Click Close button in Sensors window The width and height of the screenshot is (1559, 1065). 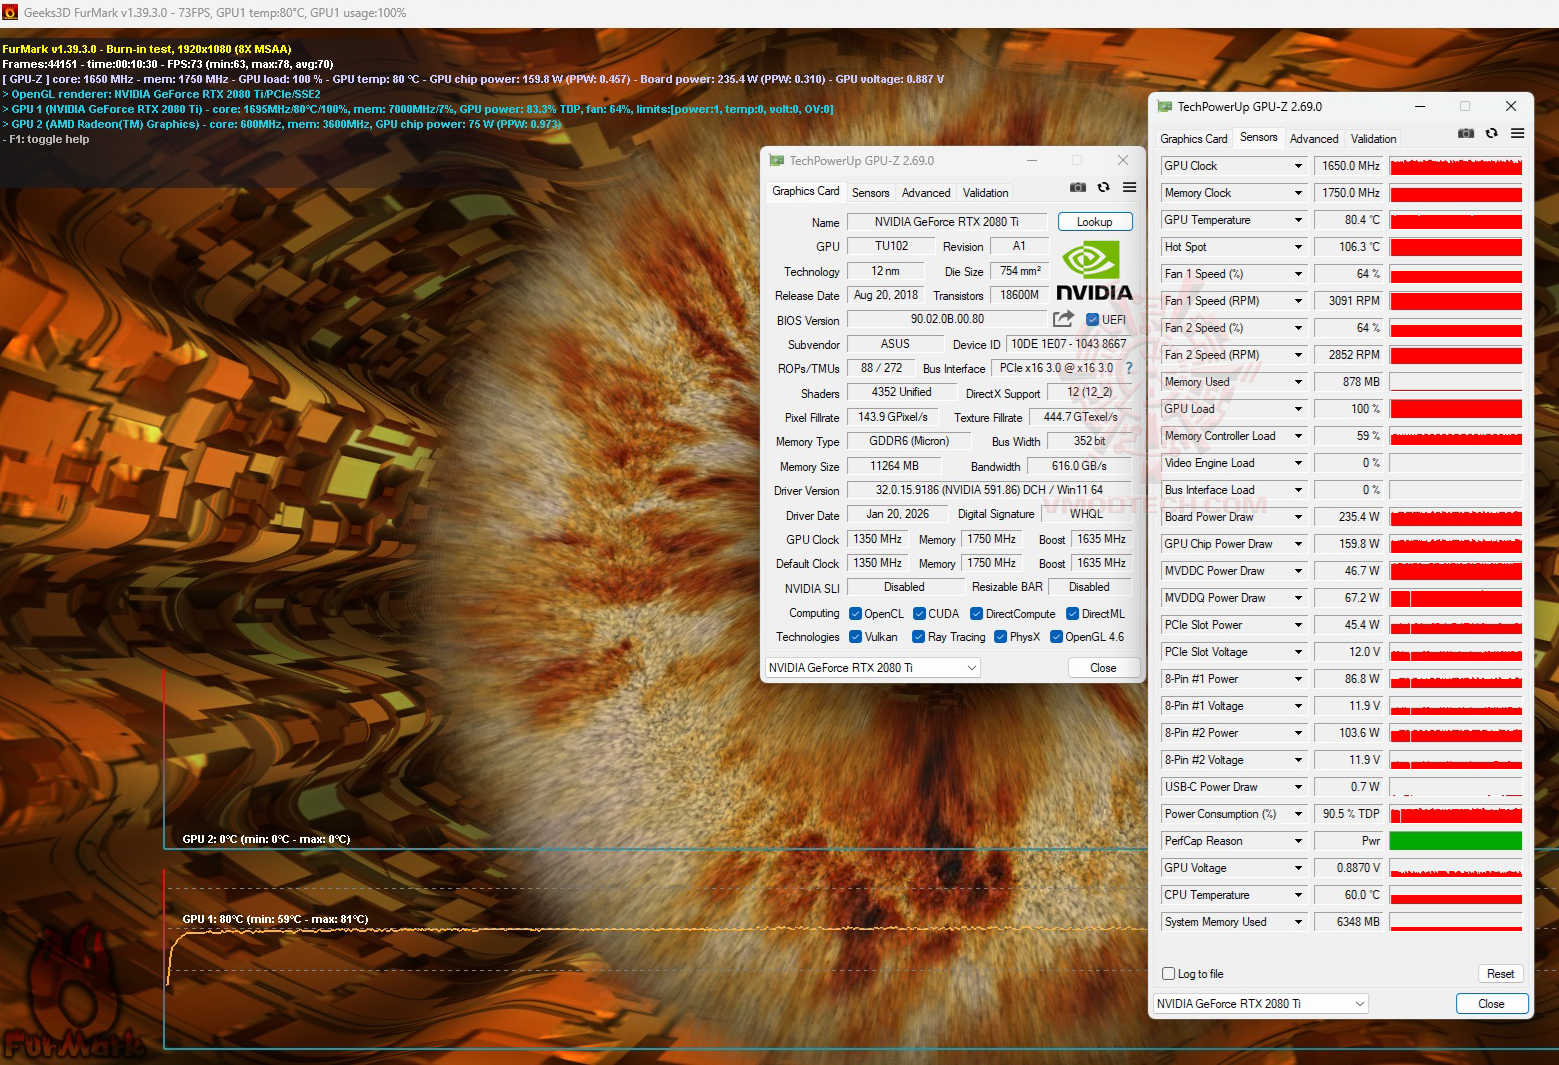1491,1003
